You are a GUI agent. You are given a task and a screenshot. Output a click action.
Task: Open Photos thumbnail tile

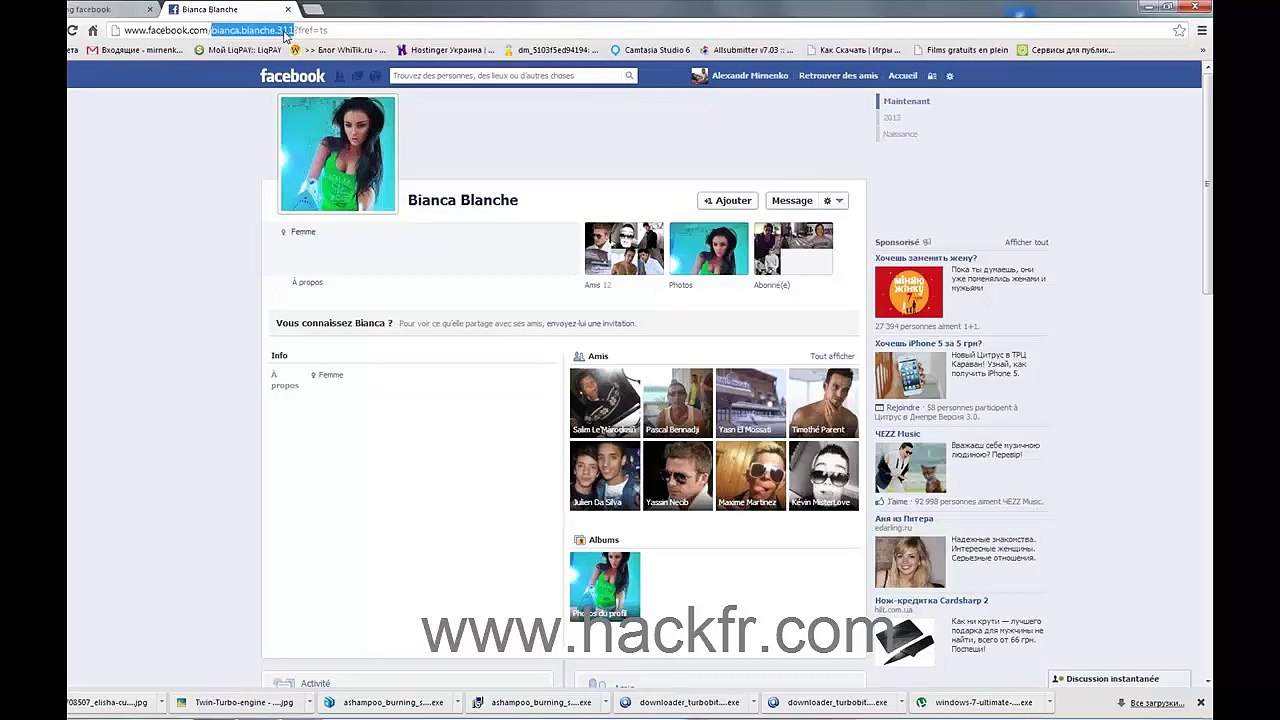click(x=709, y=248)
